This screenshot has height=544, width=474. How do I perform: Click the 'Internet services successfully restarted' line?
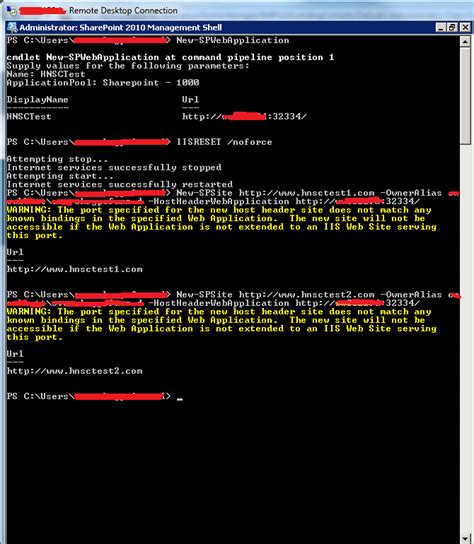[x=120, y=184]
